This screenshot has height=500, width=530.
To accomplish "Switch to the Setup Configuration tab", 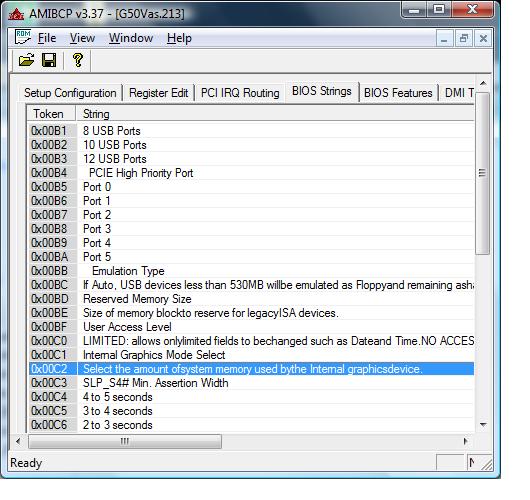I will tap(70, 93).
